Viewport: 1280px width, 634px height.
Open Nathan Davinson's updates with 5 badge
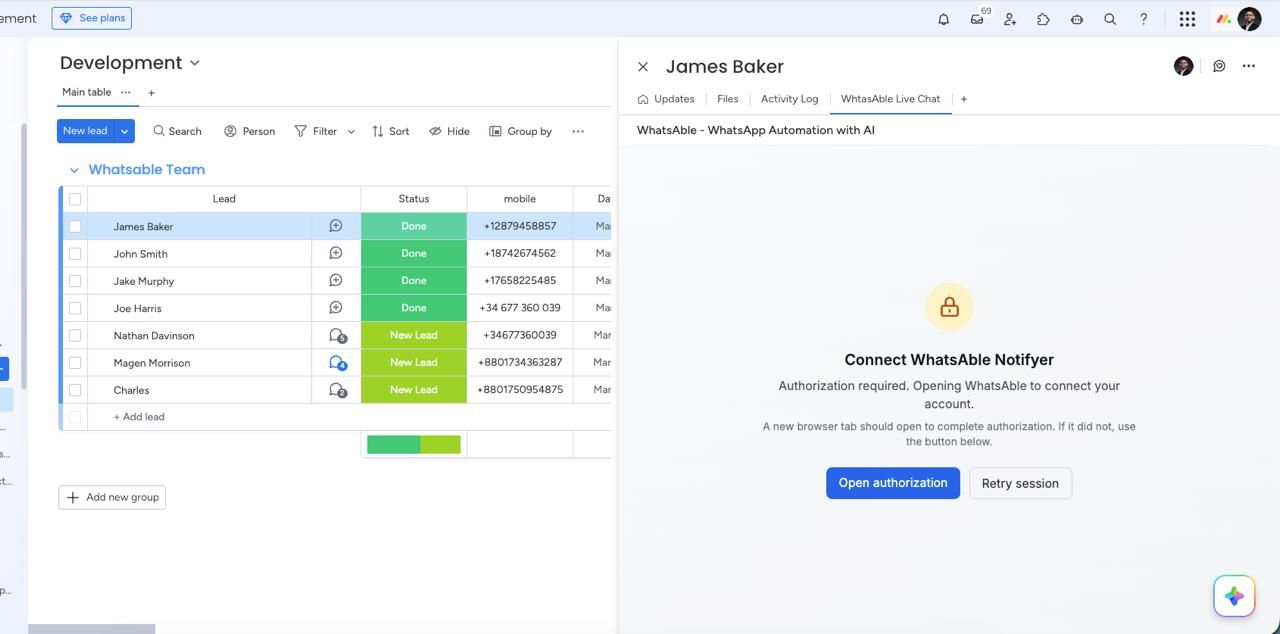(x=337, y=336)
